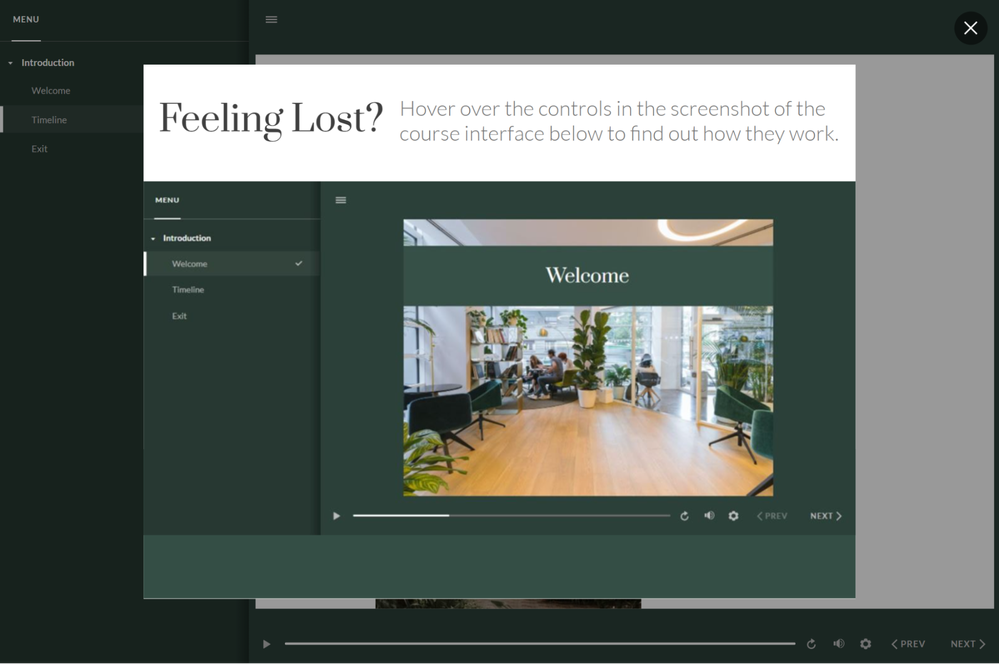Screen dimensions: 999x664
Task: Close the Feeling Lost overlay with X
Action: [970, 28]
